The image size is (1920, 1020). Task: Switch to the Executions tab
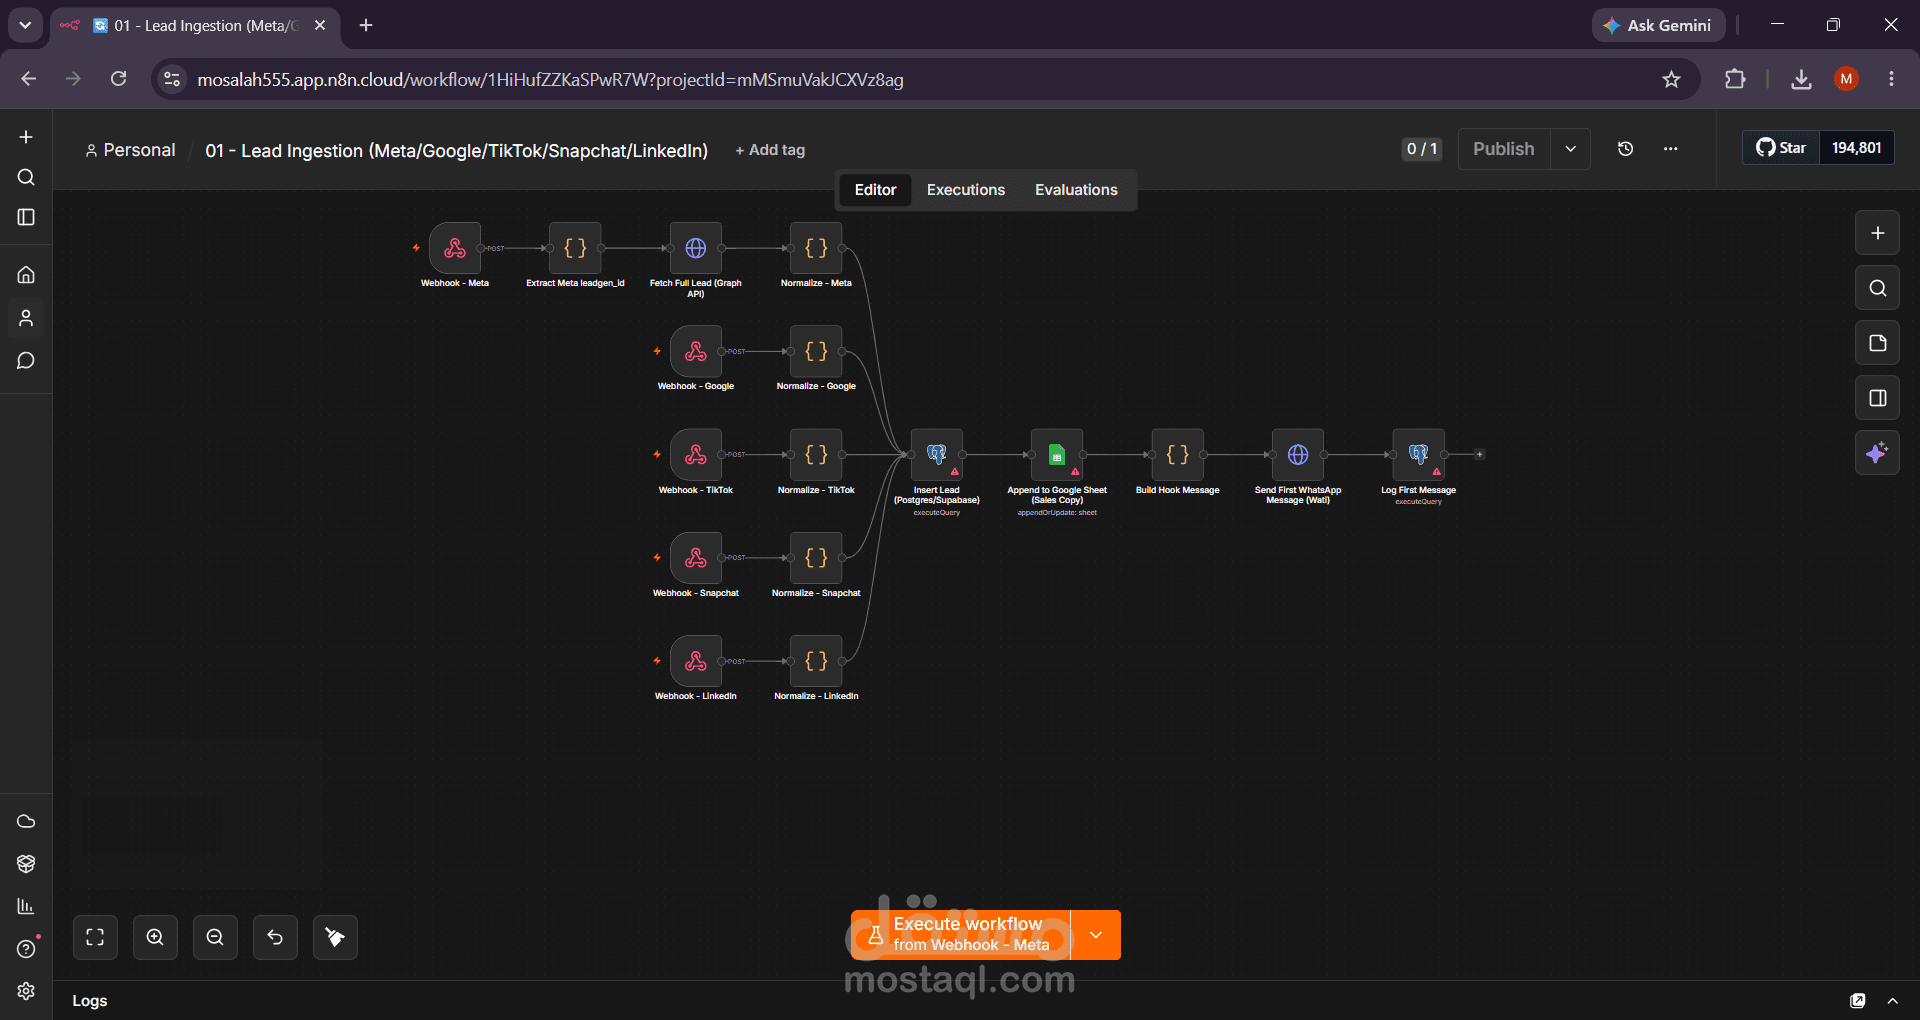coord(966,190)
